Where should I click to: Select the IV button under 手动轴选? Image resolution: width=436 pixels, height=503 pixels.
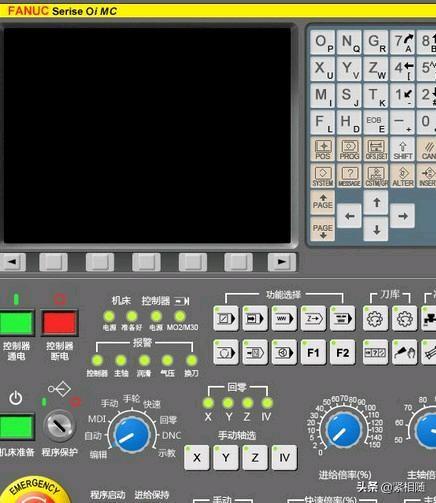pos(284,457)
